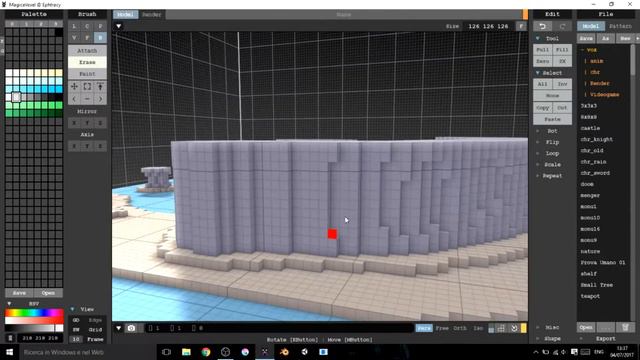Click the minus brush button
640x360 pixels.
87,99
